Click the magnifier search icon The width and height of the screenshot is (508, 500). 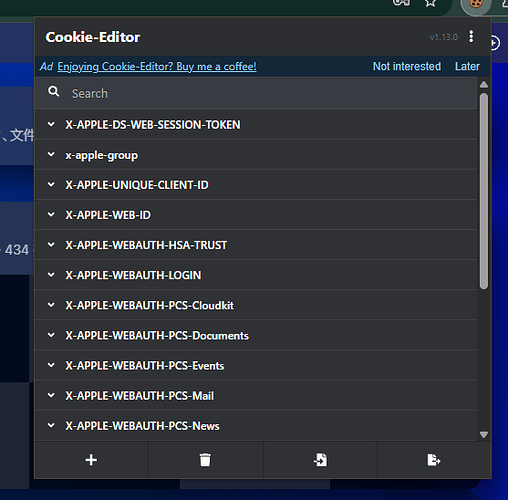[54, 91]
